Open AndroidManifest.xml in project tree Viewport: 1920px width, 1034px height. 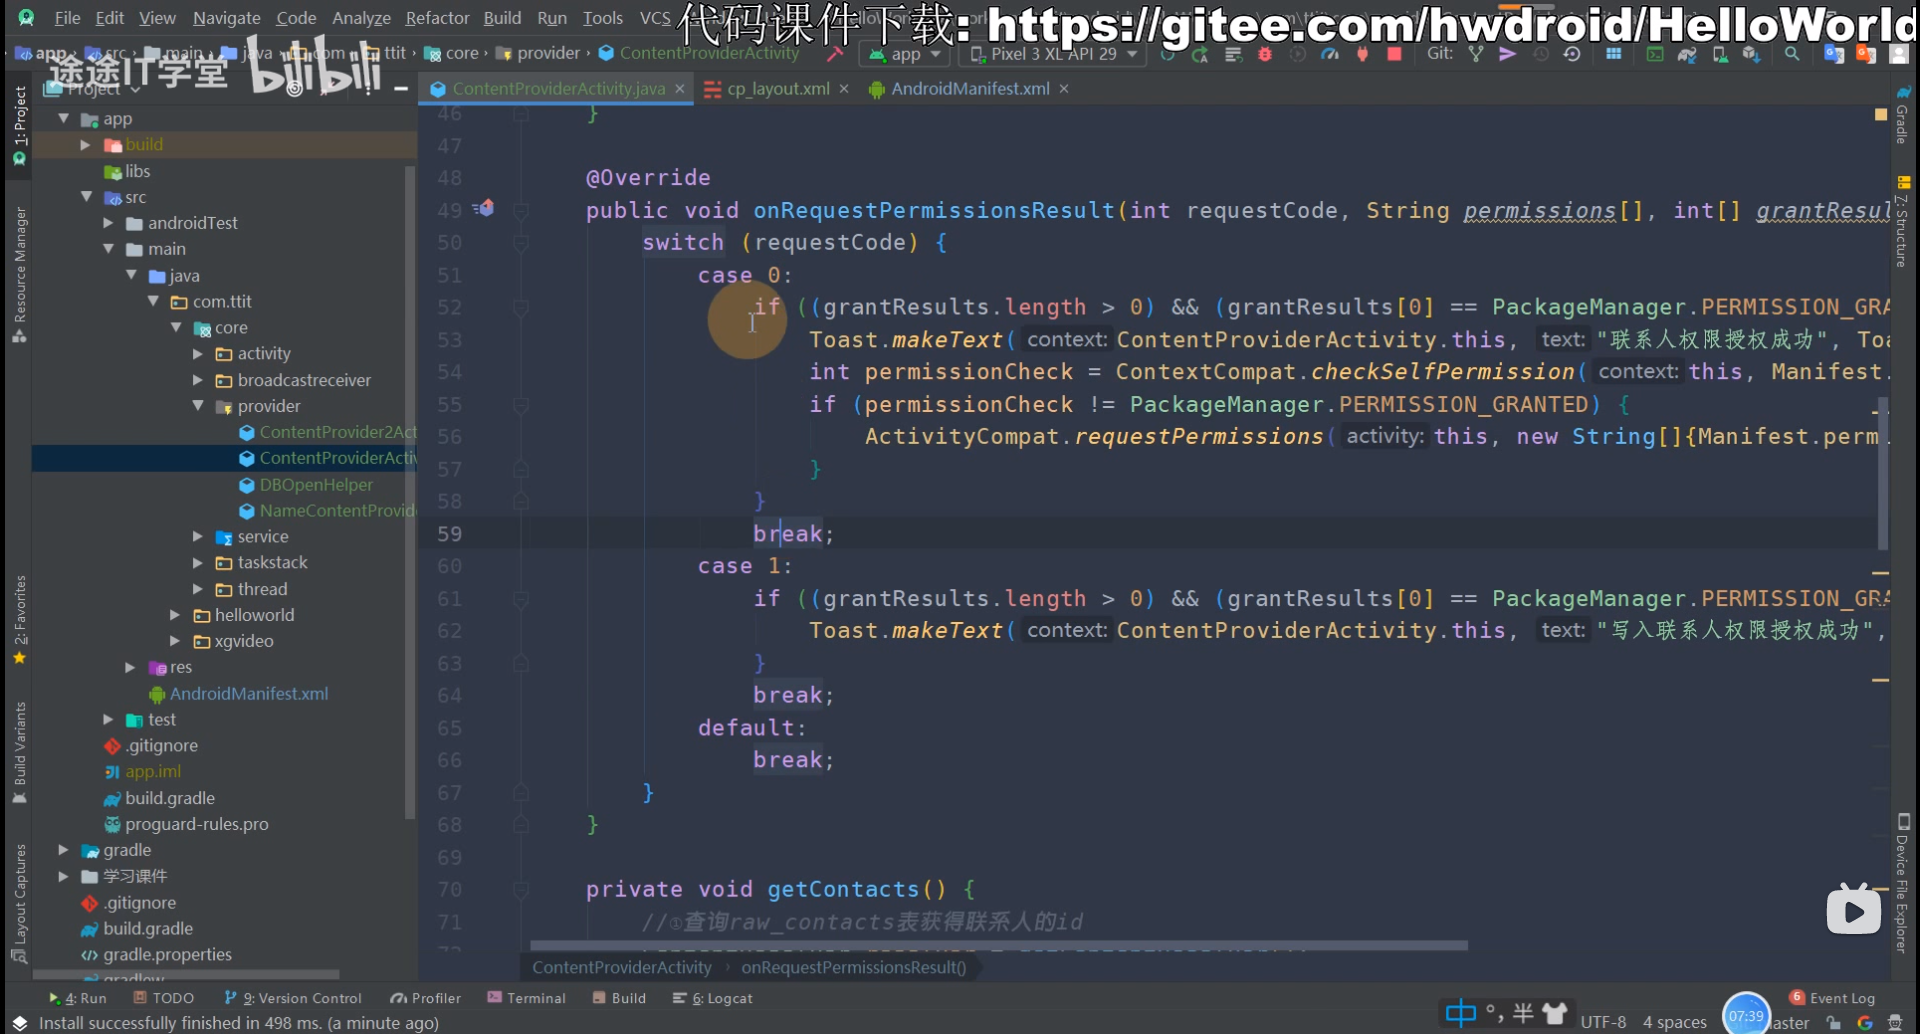(248, 694)
